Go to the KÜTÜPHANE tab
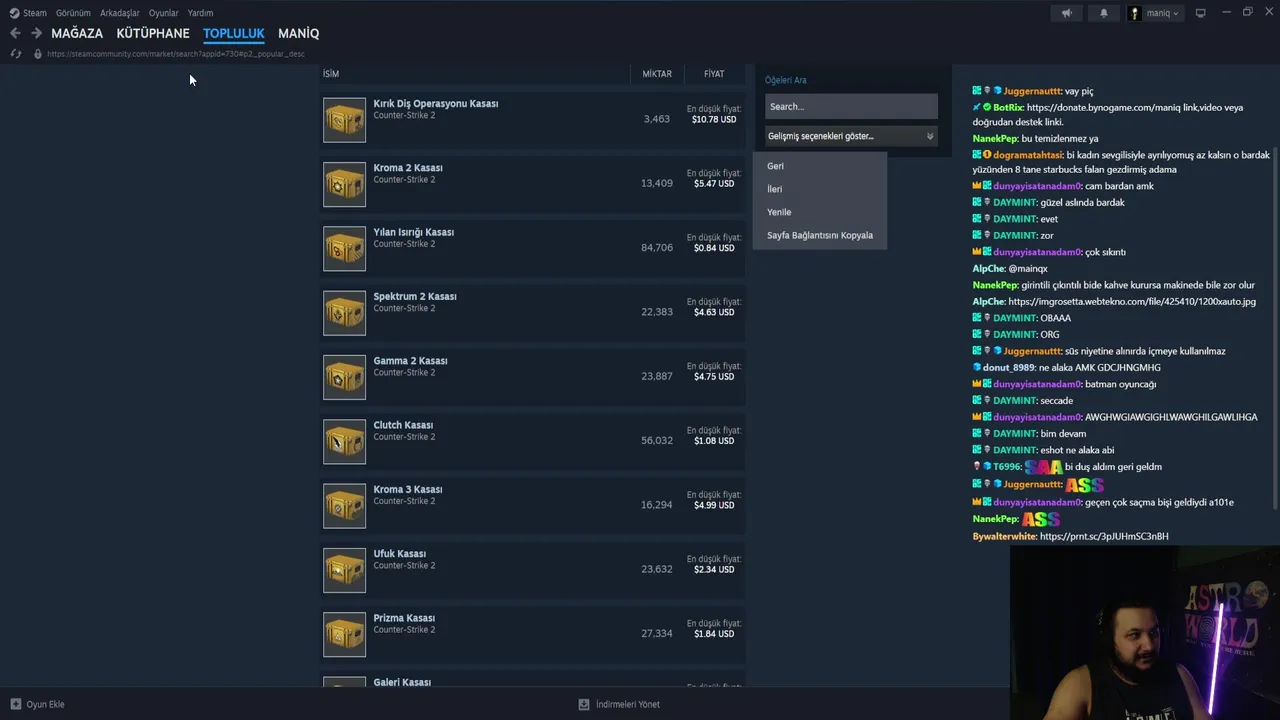Image resolution: width=1280 pixels, height=720 pixels. (x=153, y=33)
